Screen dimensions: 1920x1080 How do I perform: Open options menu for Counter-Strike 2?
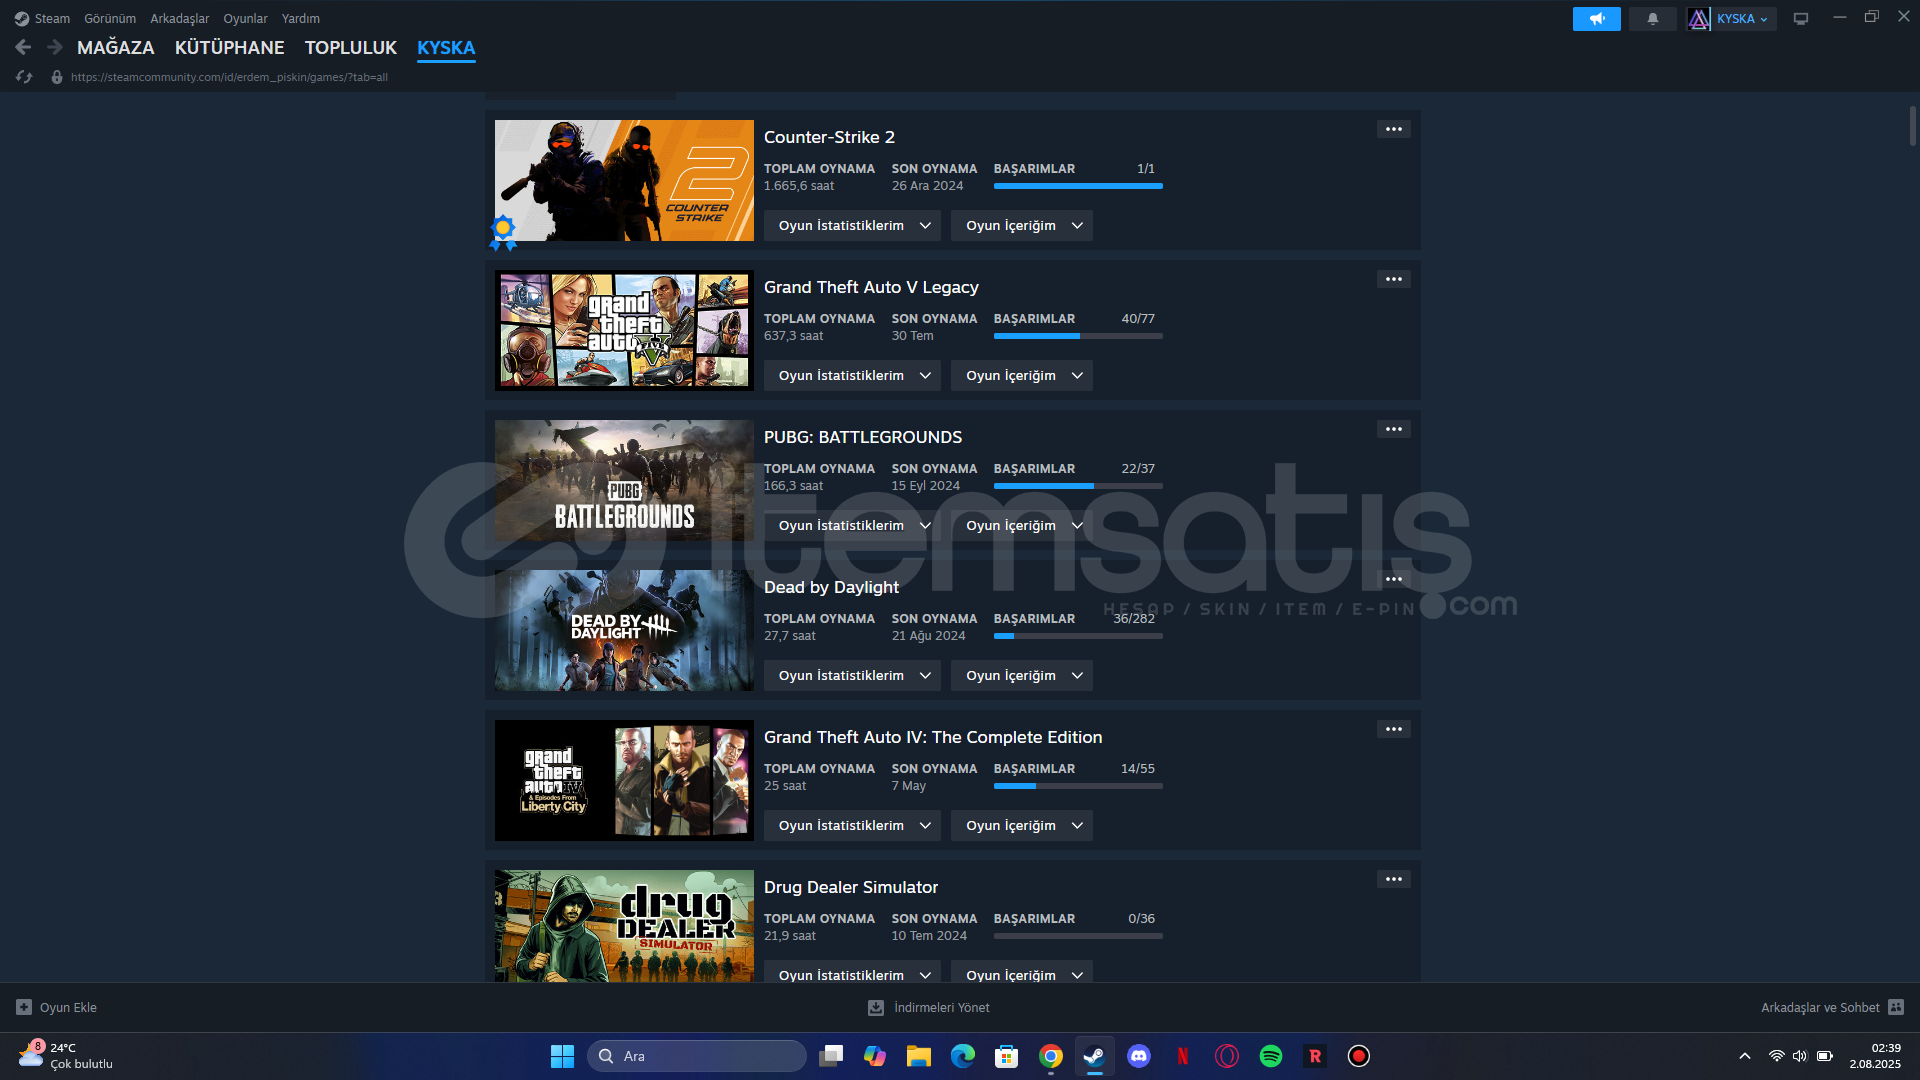click(x=1394, y=129)
